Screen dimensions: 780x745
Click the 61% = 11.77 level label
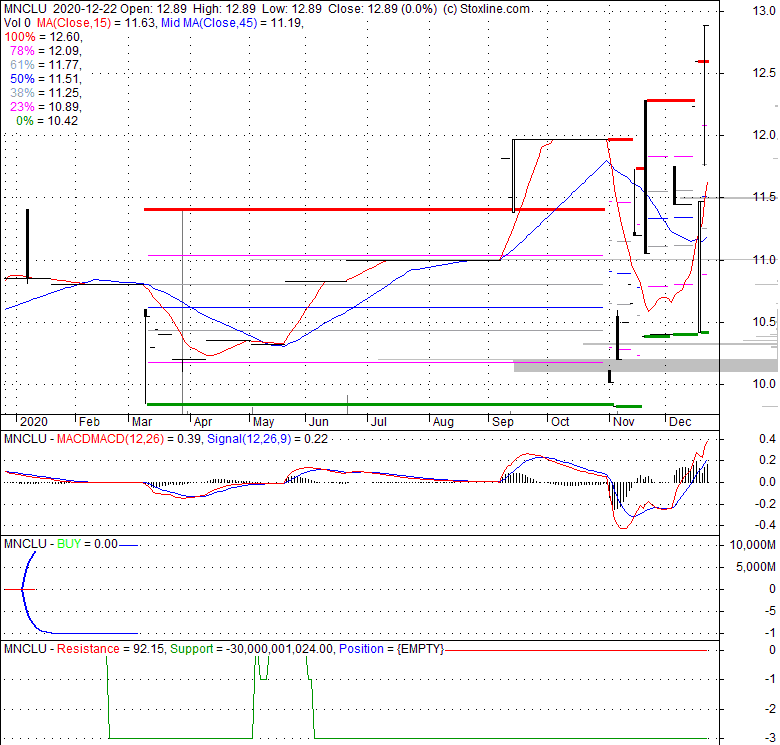[x=46, y=65]
